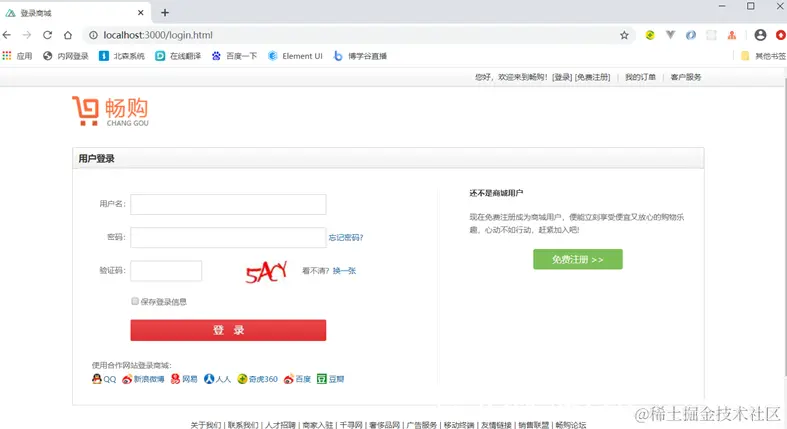The height and width of the screenshot is (429, 787).
Task: Click the red 登录 button
Action: [x=228, y=330]
